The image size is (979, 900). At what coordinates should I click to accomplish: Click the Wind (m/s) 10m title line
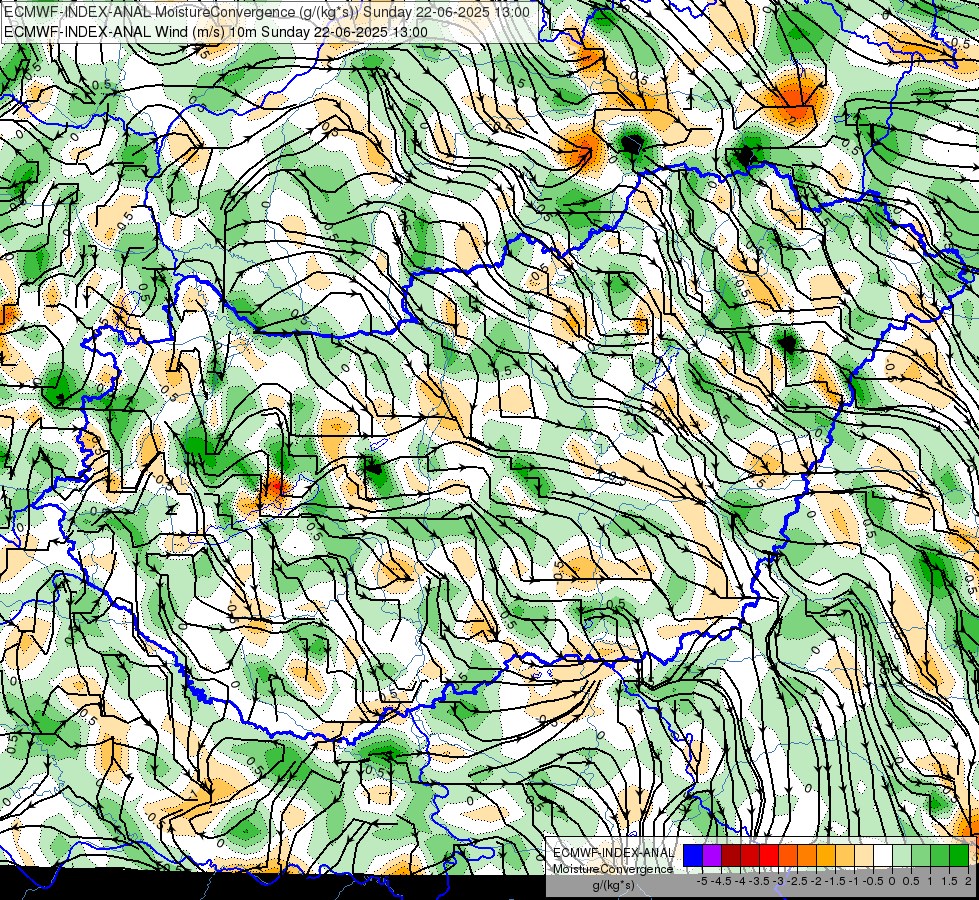point(216,32)
